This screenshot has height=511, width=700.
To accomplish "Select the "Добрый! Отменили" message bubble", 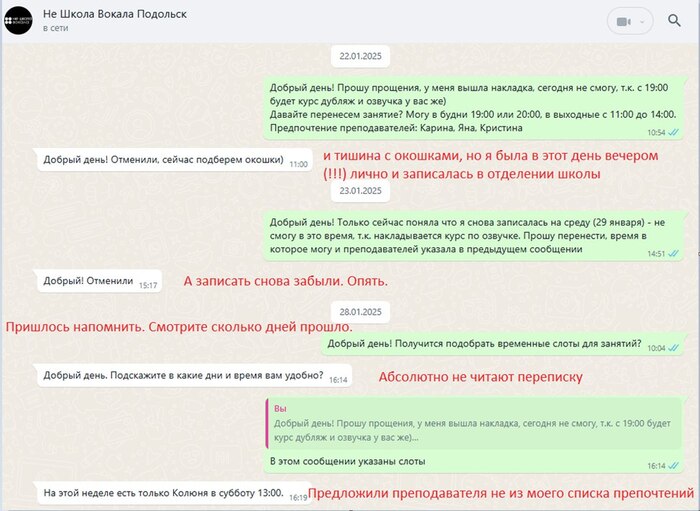I will 88,282.
